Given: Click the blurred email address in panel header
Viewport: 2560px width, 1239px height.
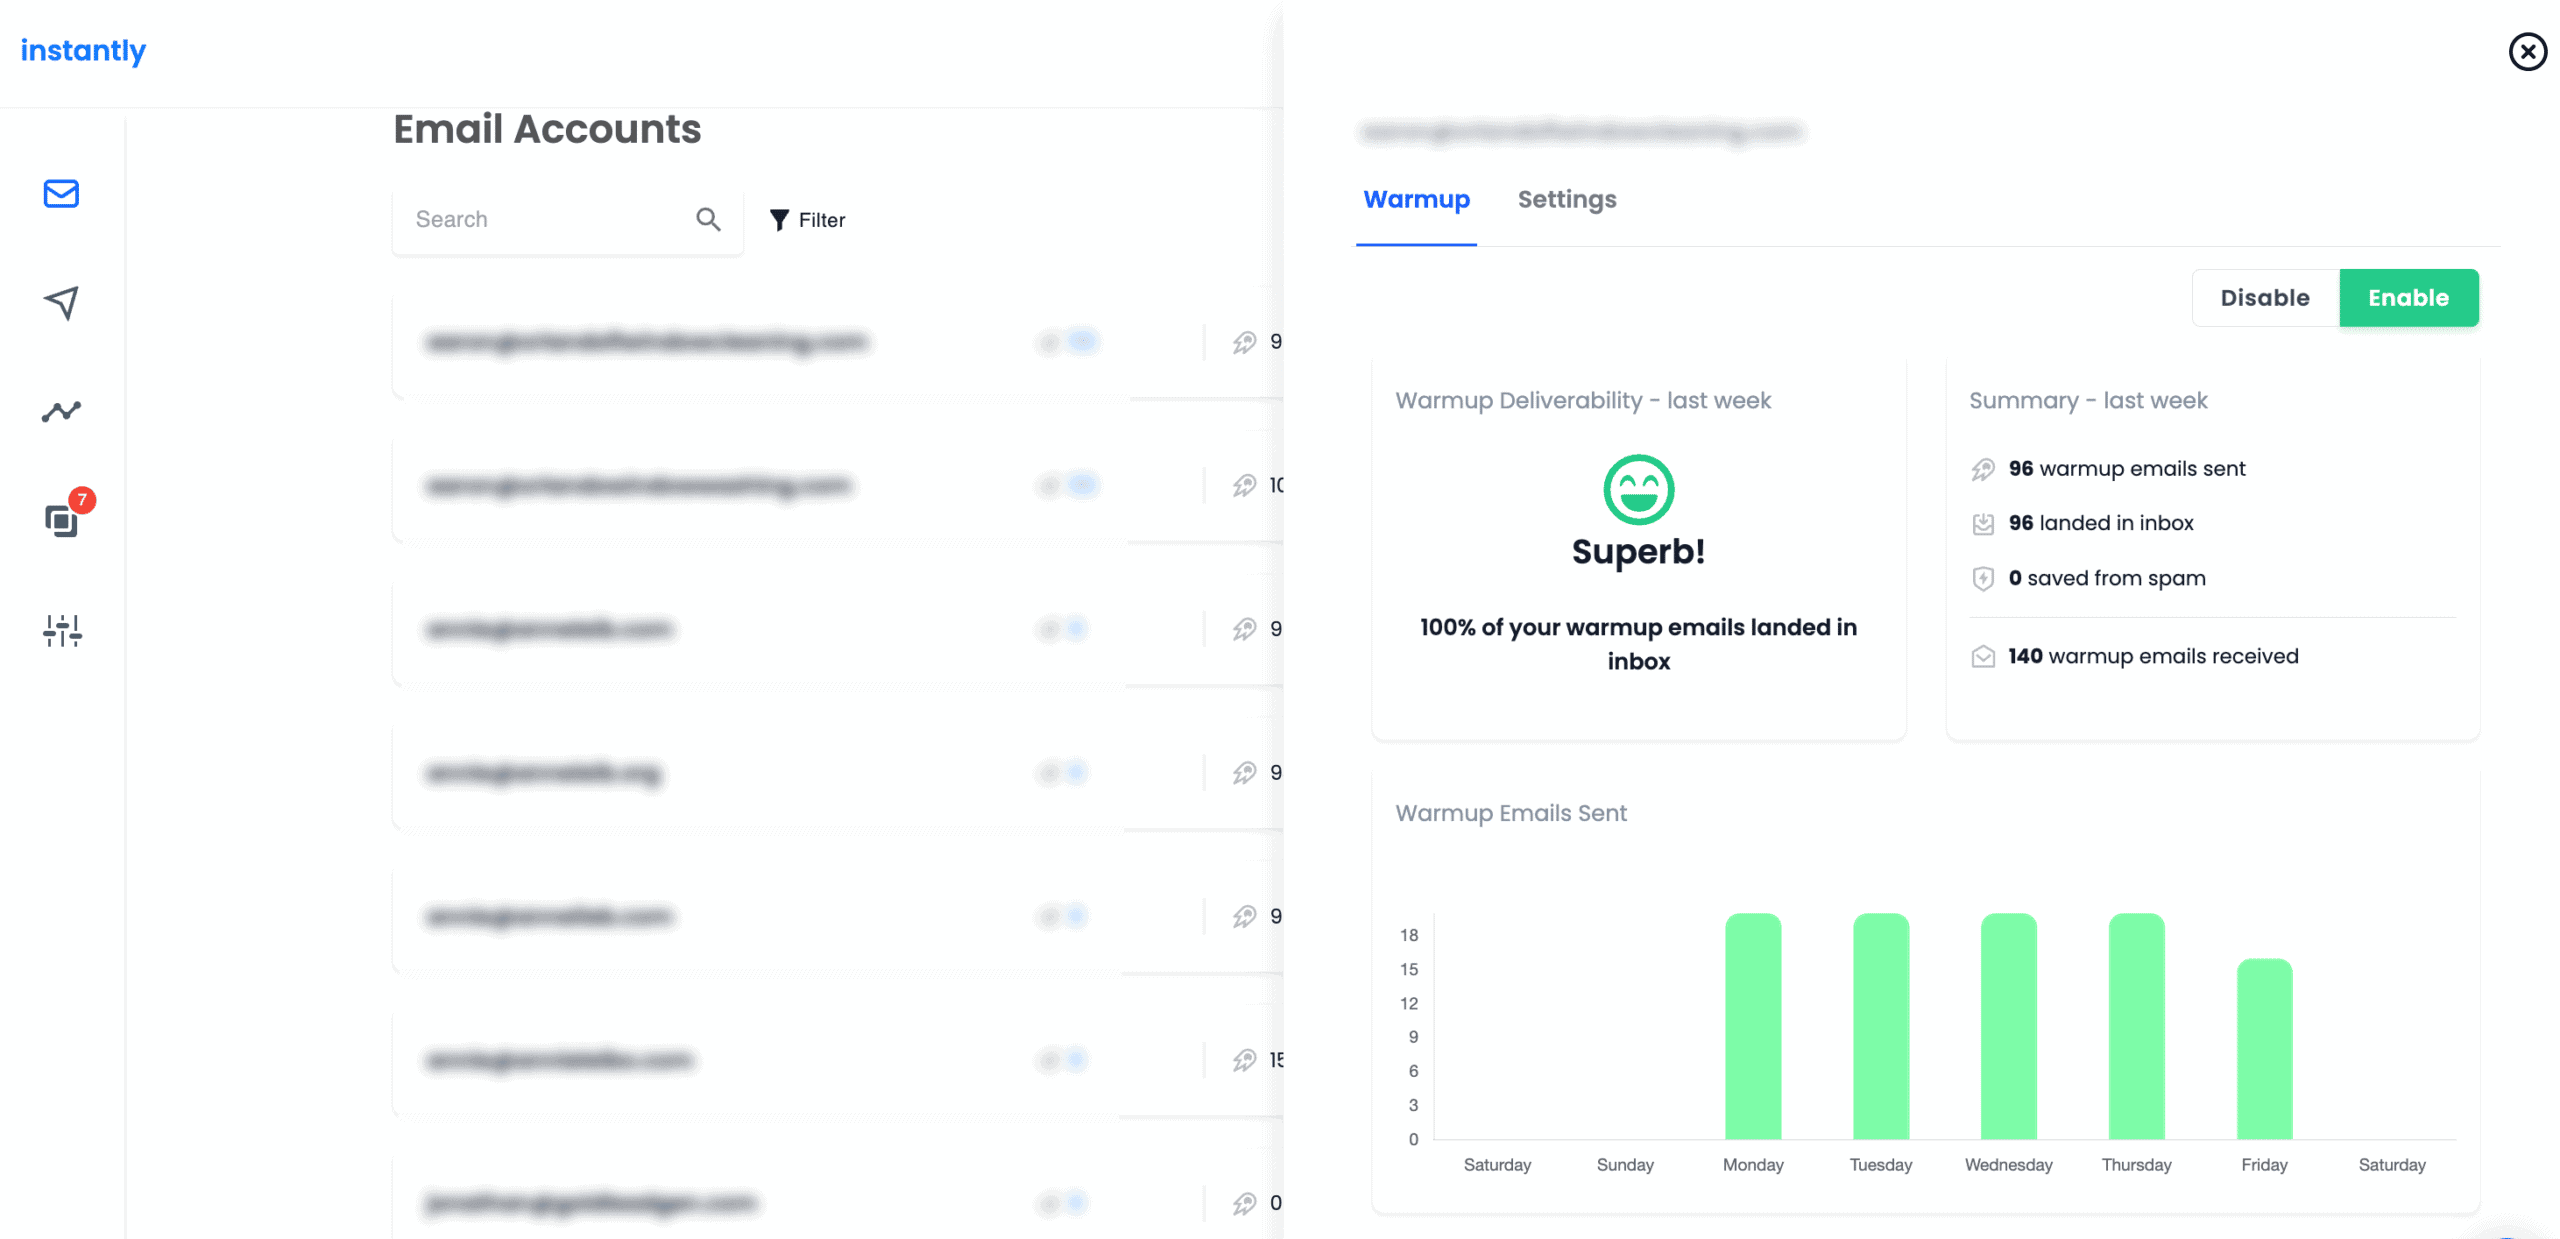Looking at the screenshot, I should pos(1582,131).
